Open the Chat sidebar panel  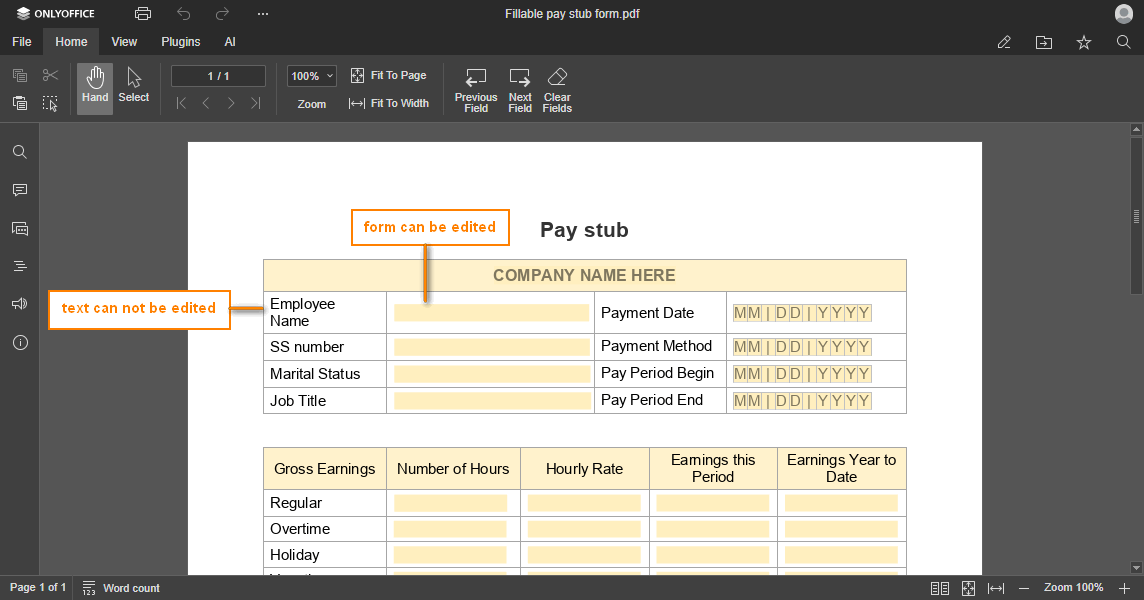20,228
